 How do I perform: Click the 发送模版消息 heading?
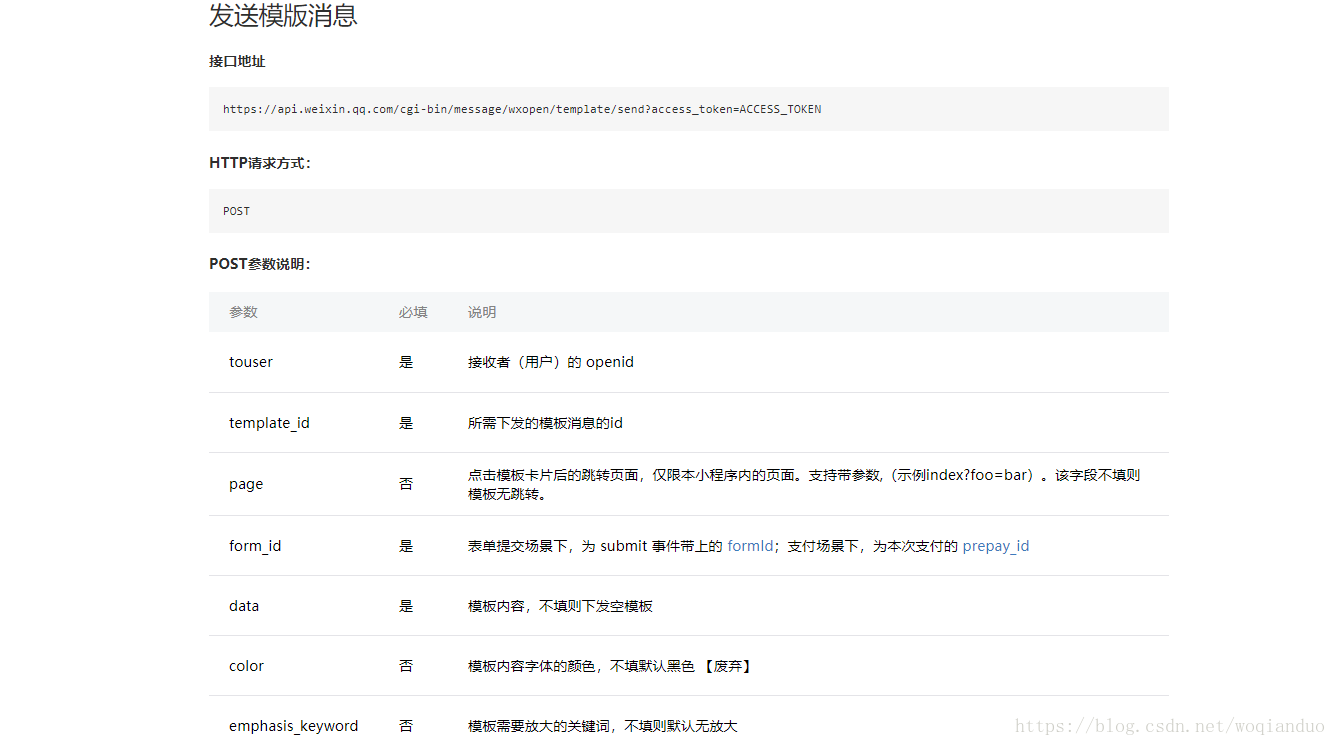[283, 16]
